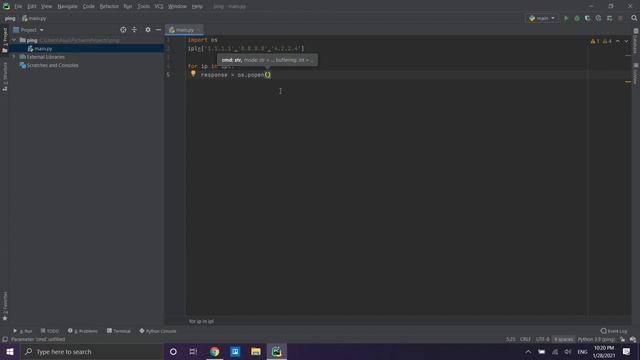Open the Windows Start menu
This screenshot has width=640, height=360.
tap(10, 351)
